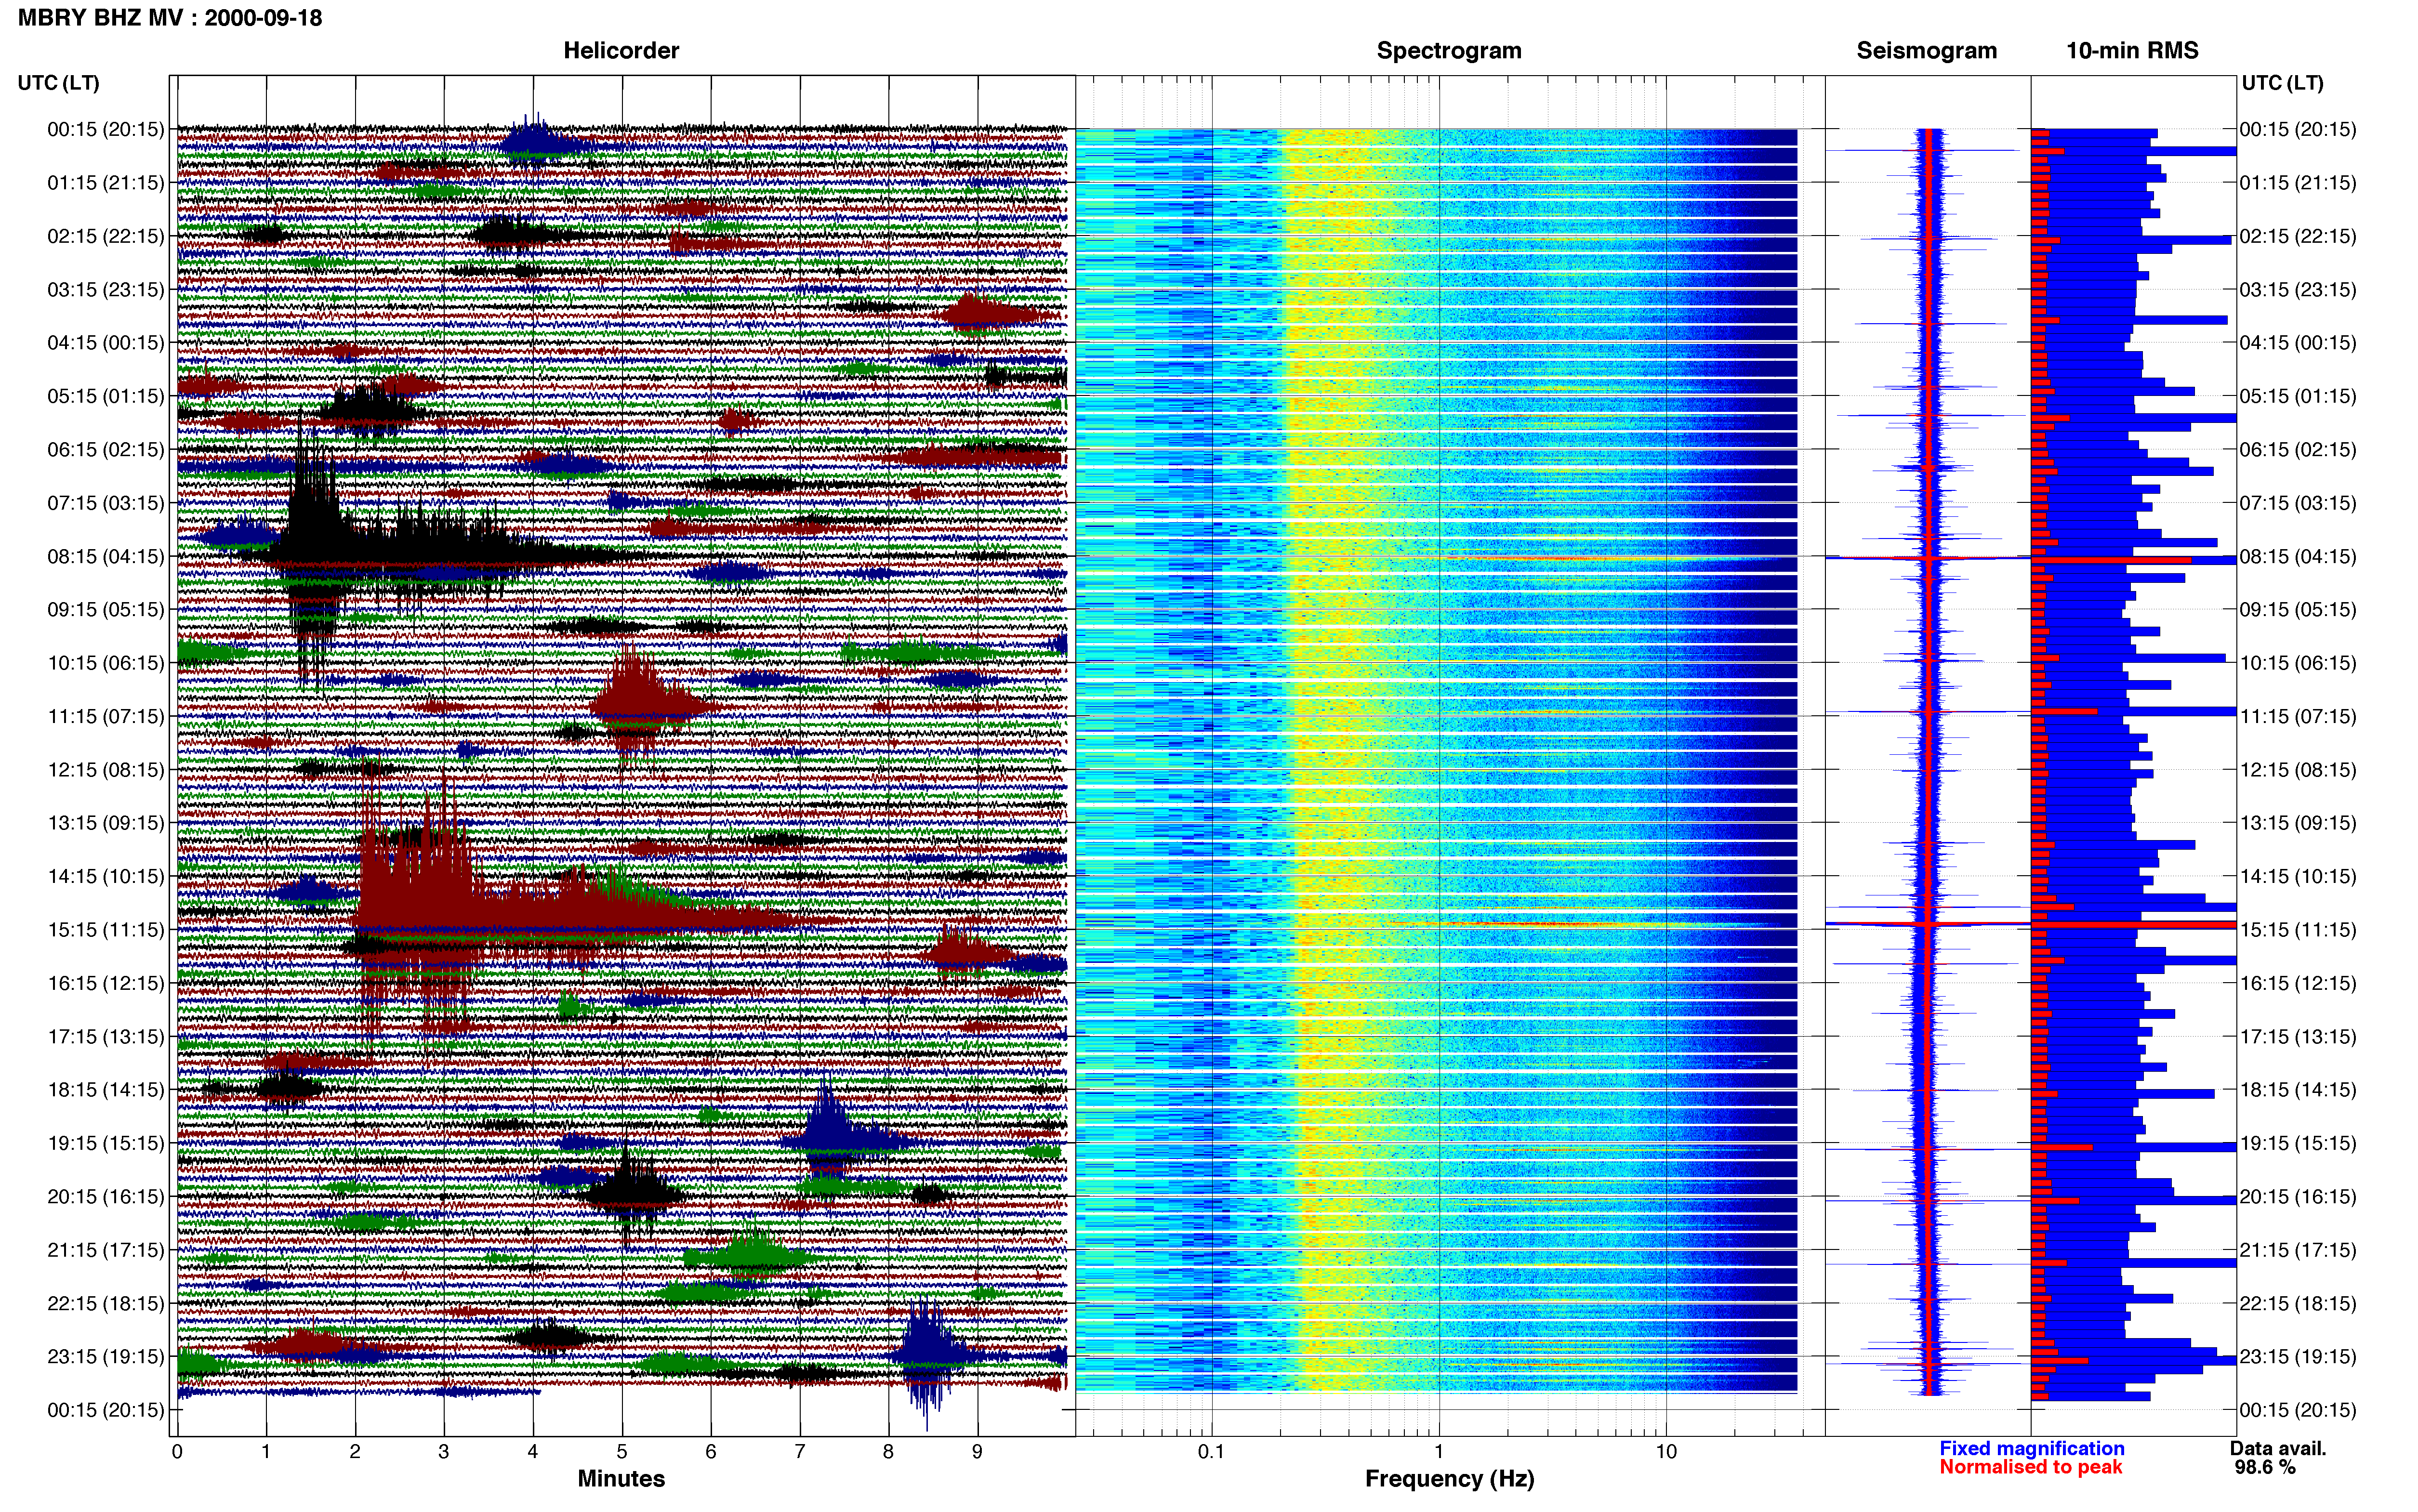Click the 0.1 tick on the Frequency axis

point(1211,1451)
